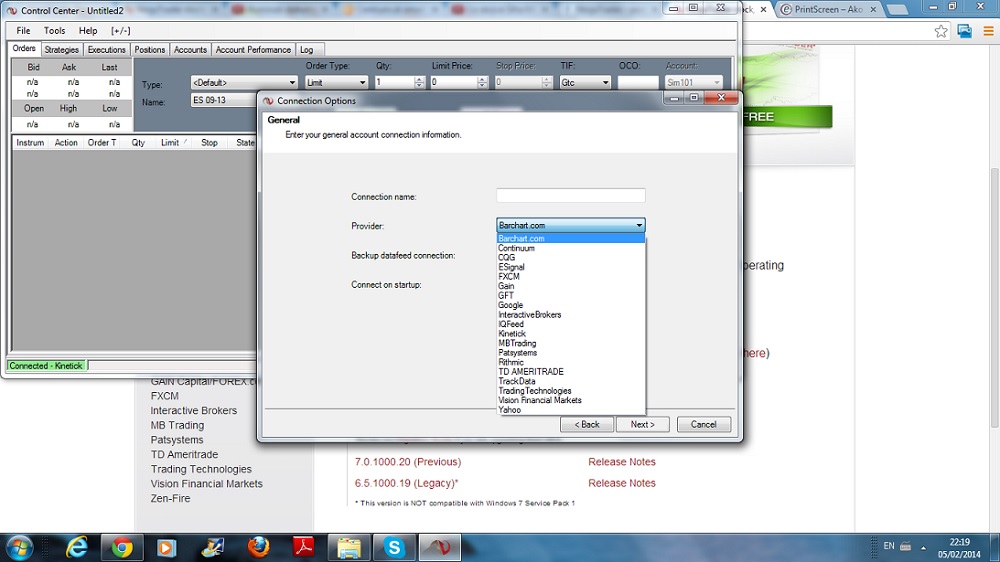Open Windows Media Player from the taskbar
The image size is (1000, 562).
(166, 547)
